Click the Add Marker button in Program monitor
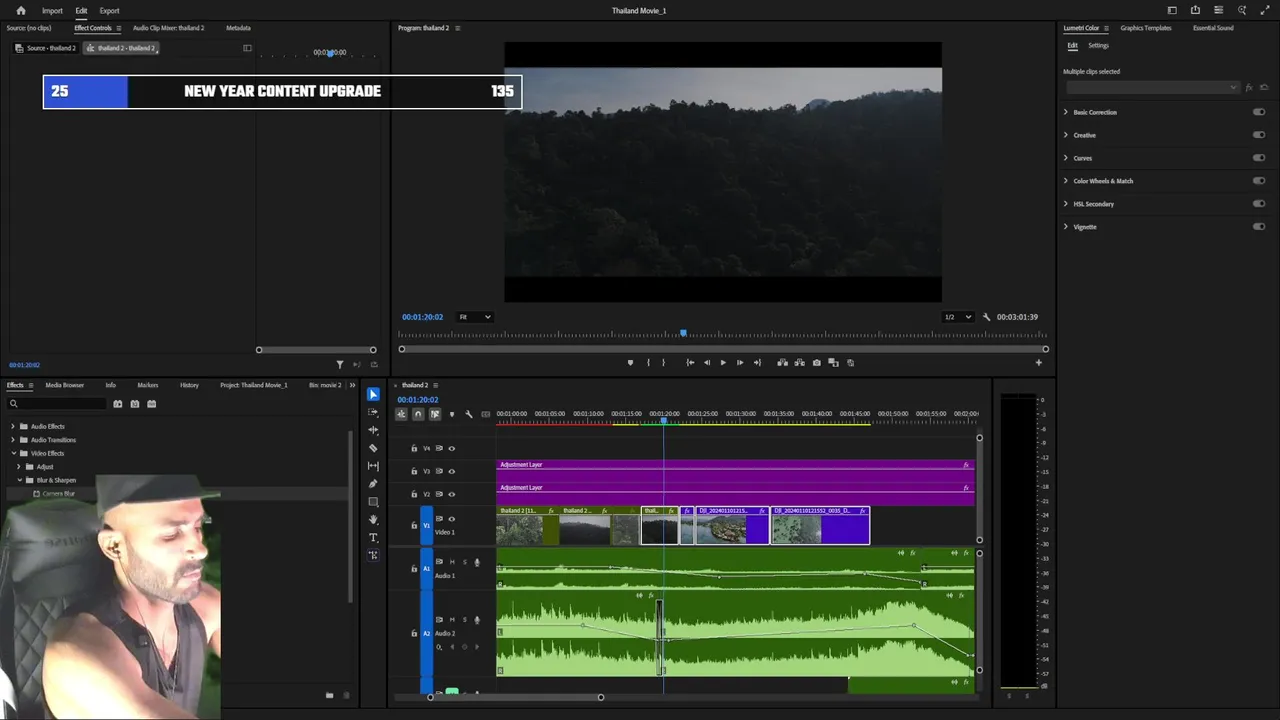Viewport: 1280px width, 720px height. coord(630,363)
